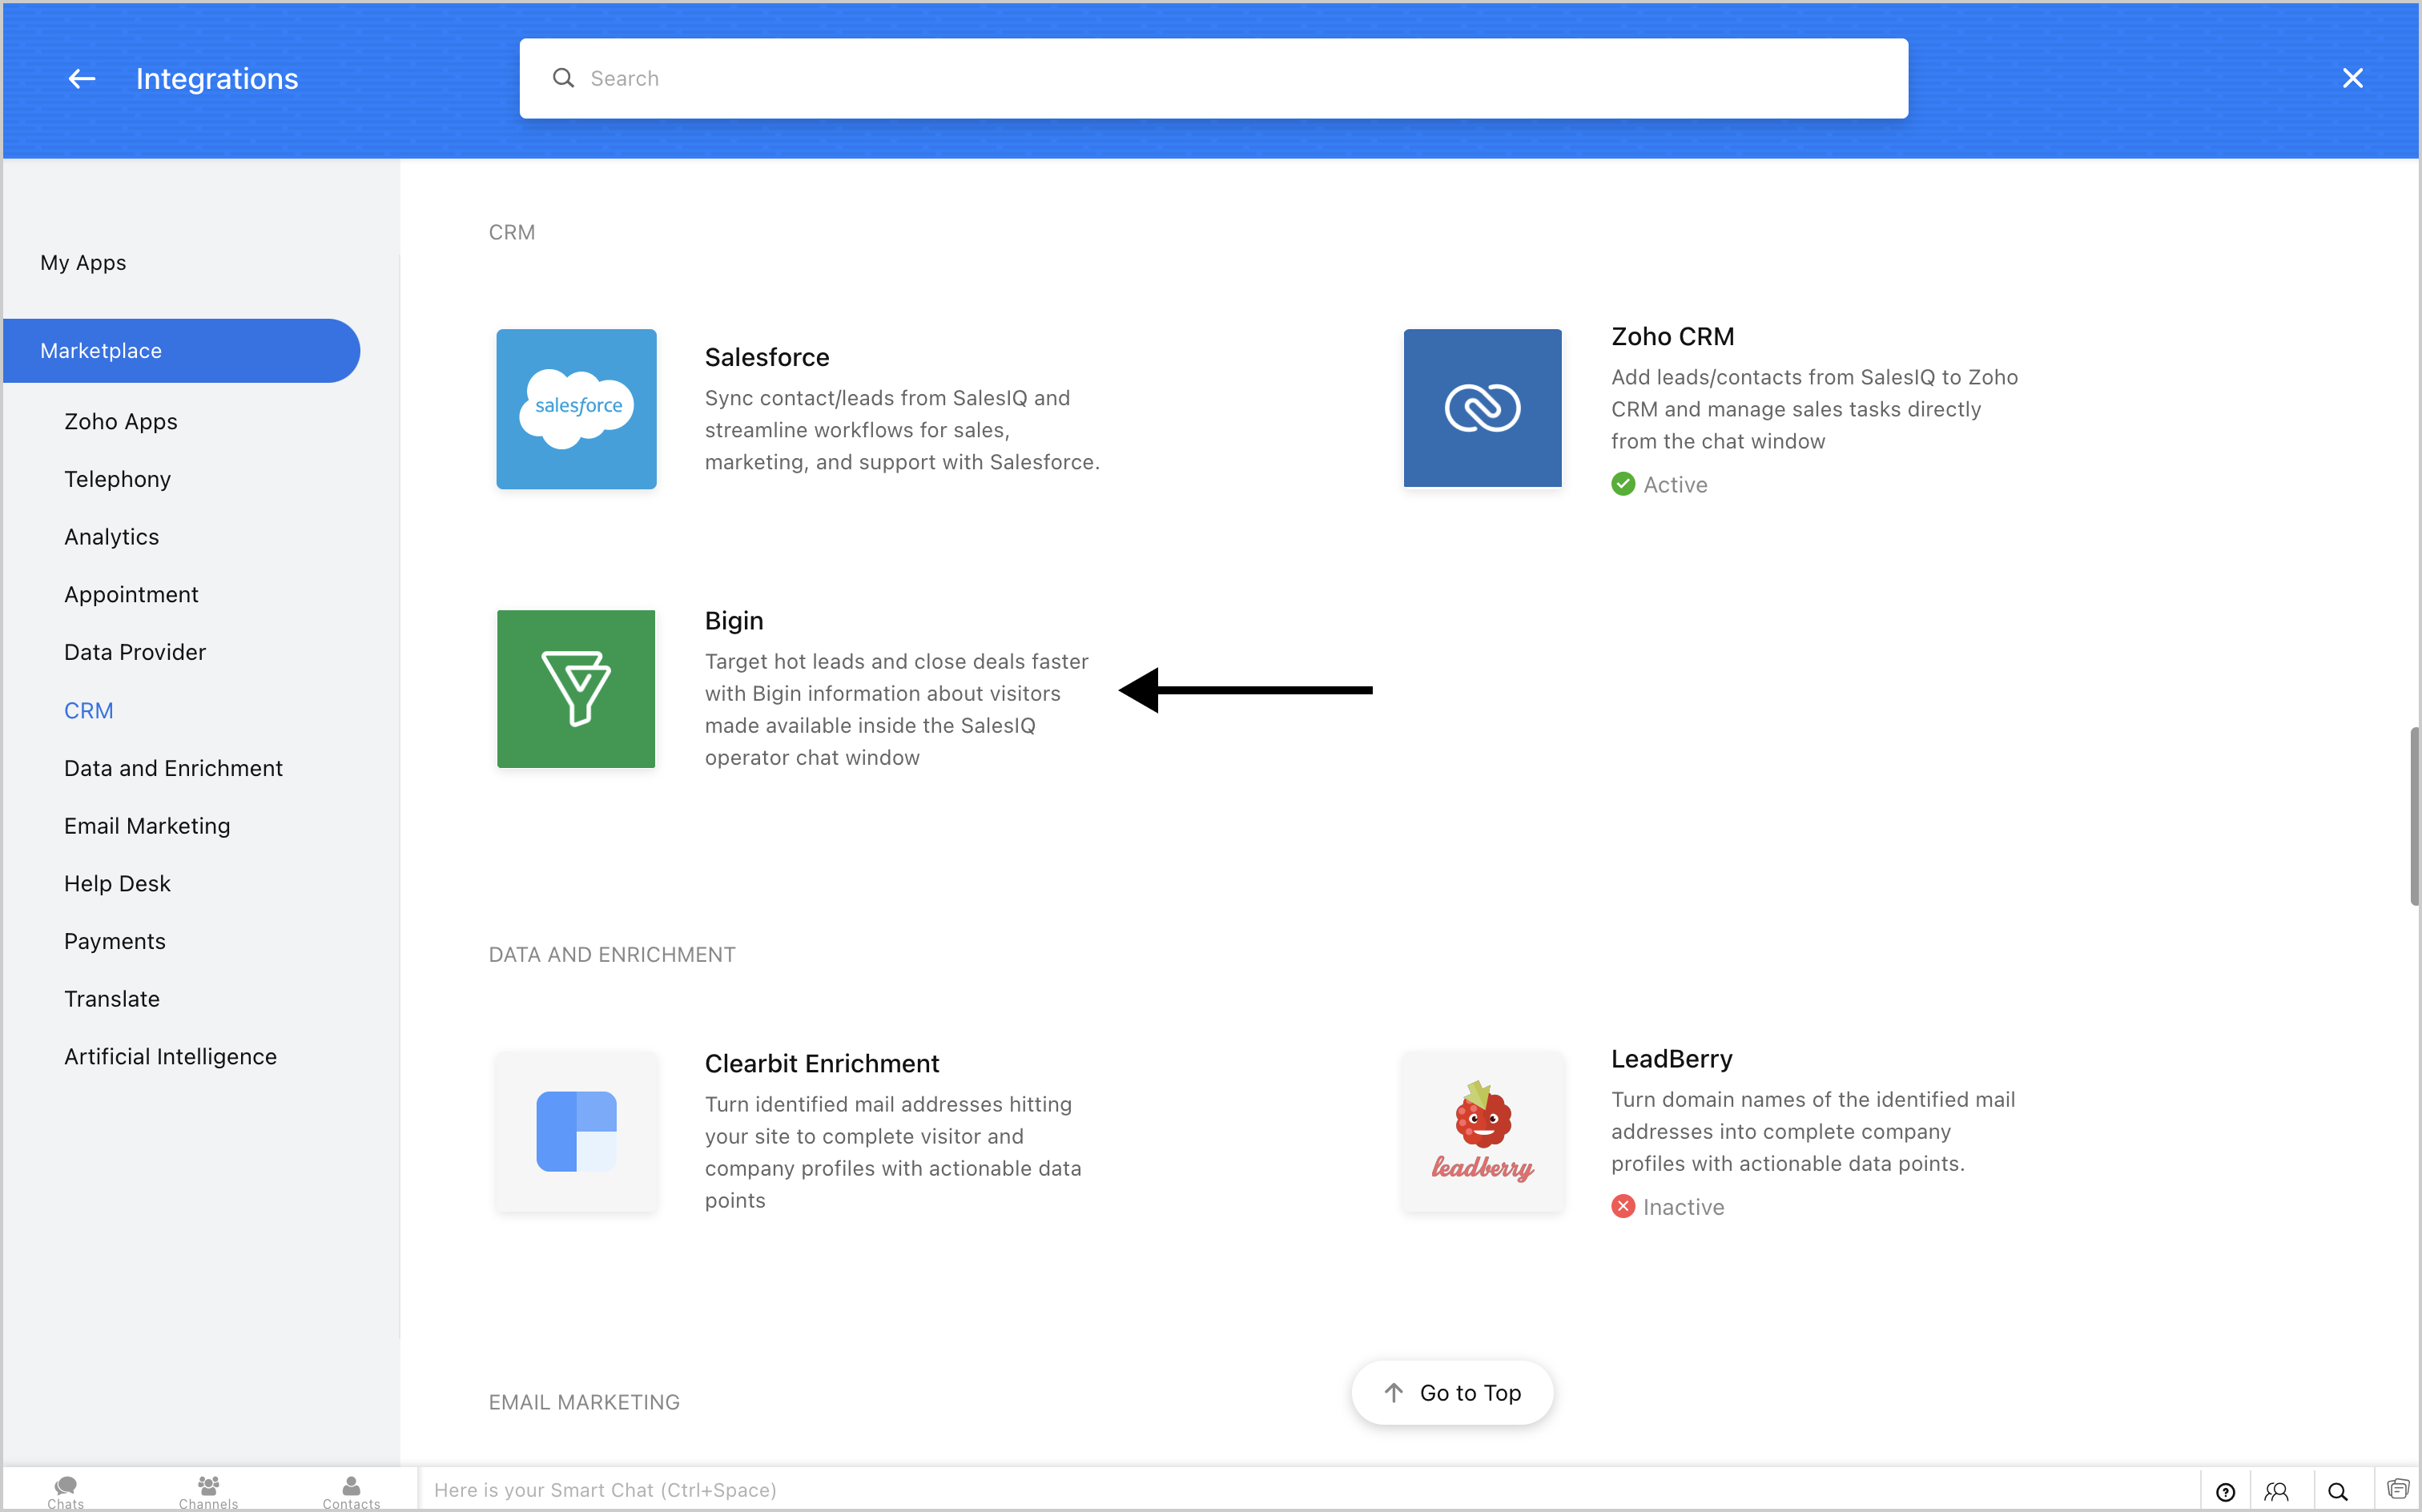Click the Search input field
The image size is (2422, 1512).
pos(1213,78)
